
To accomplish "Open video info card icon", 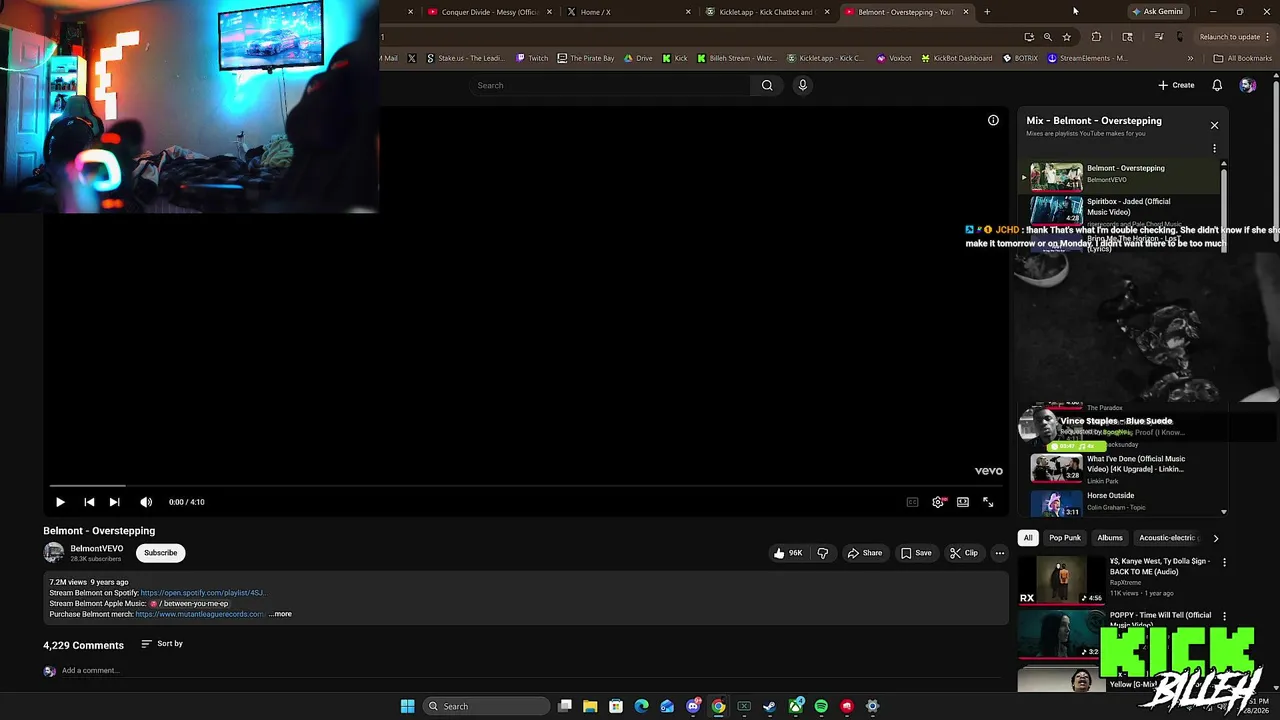I will [x=993, y=120].
